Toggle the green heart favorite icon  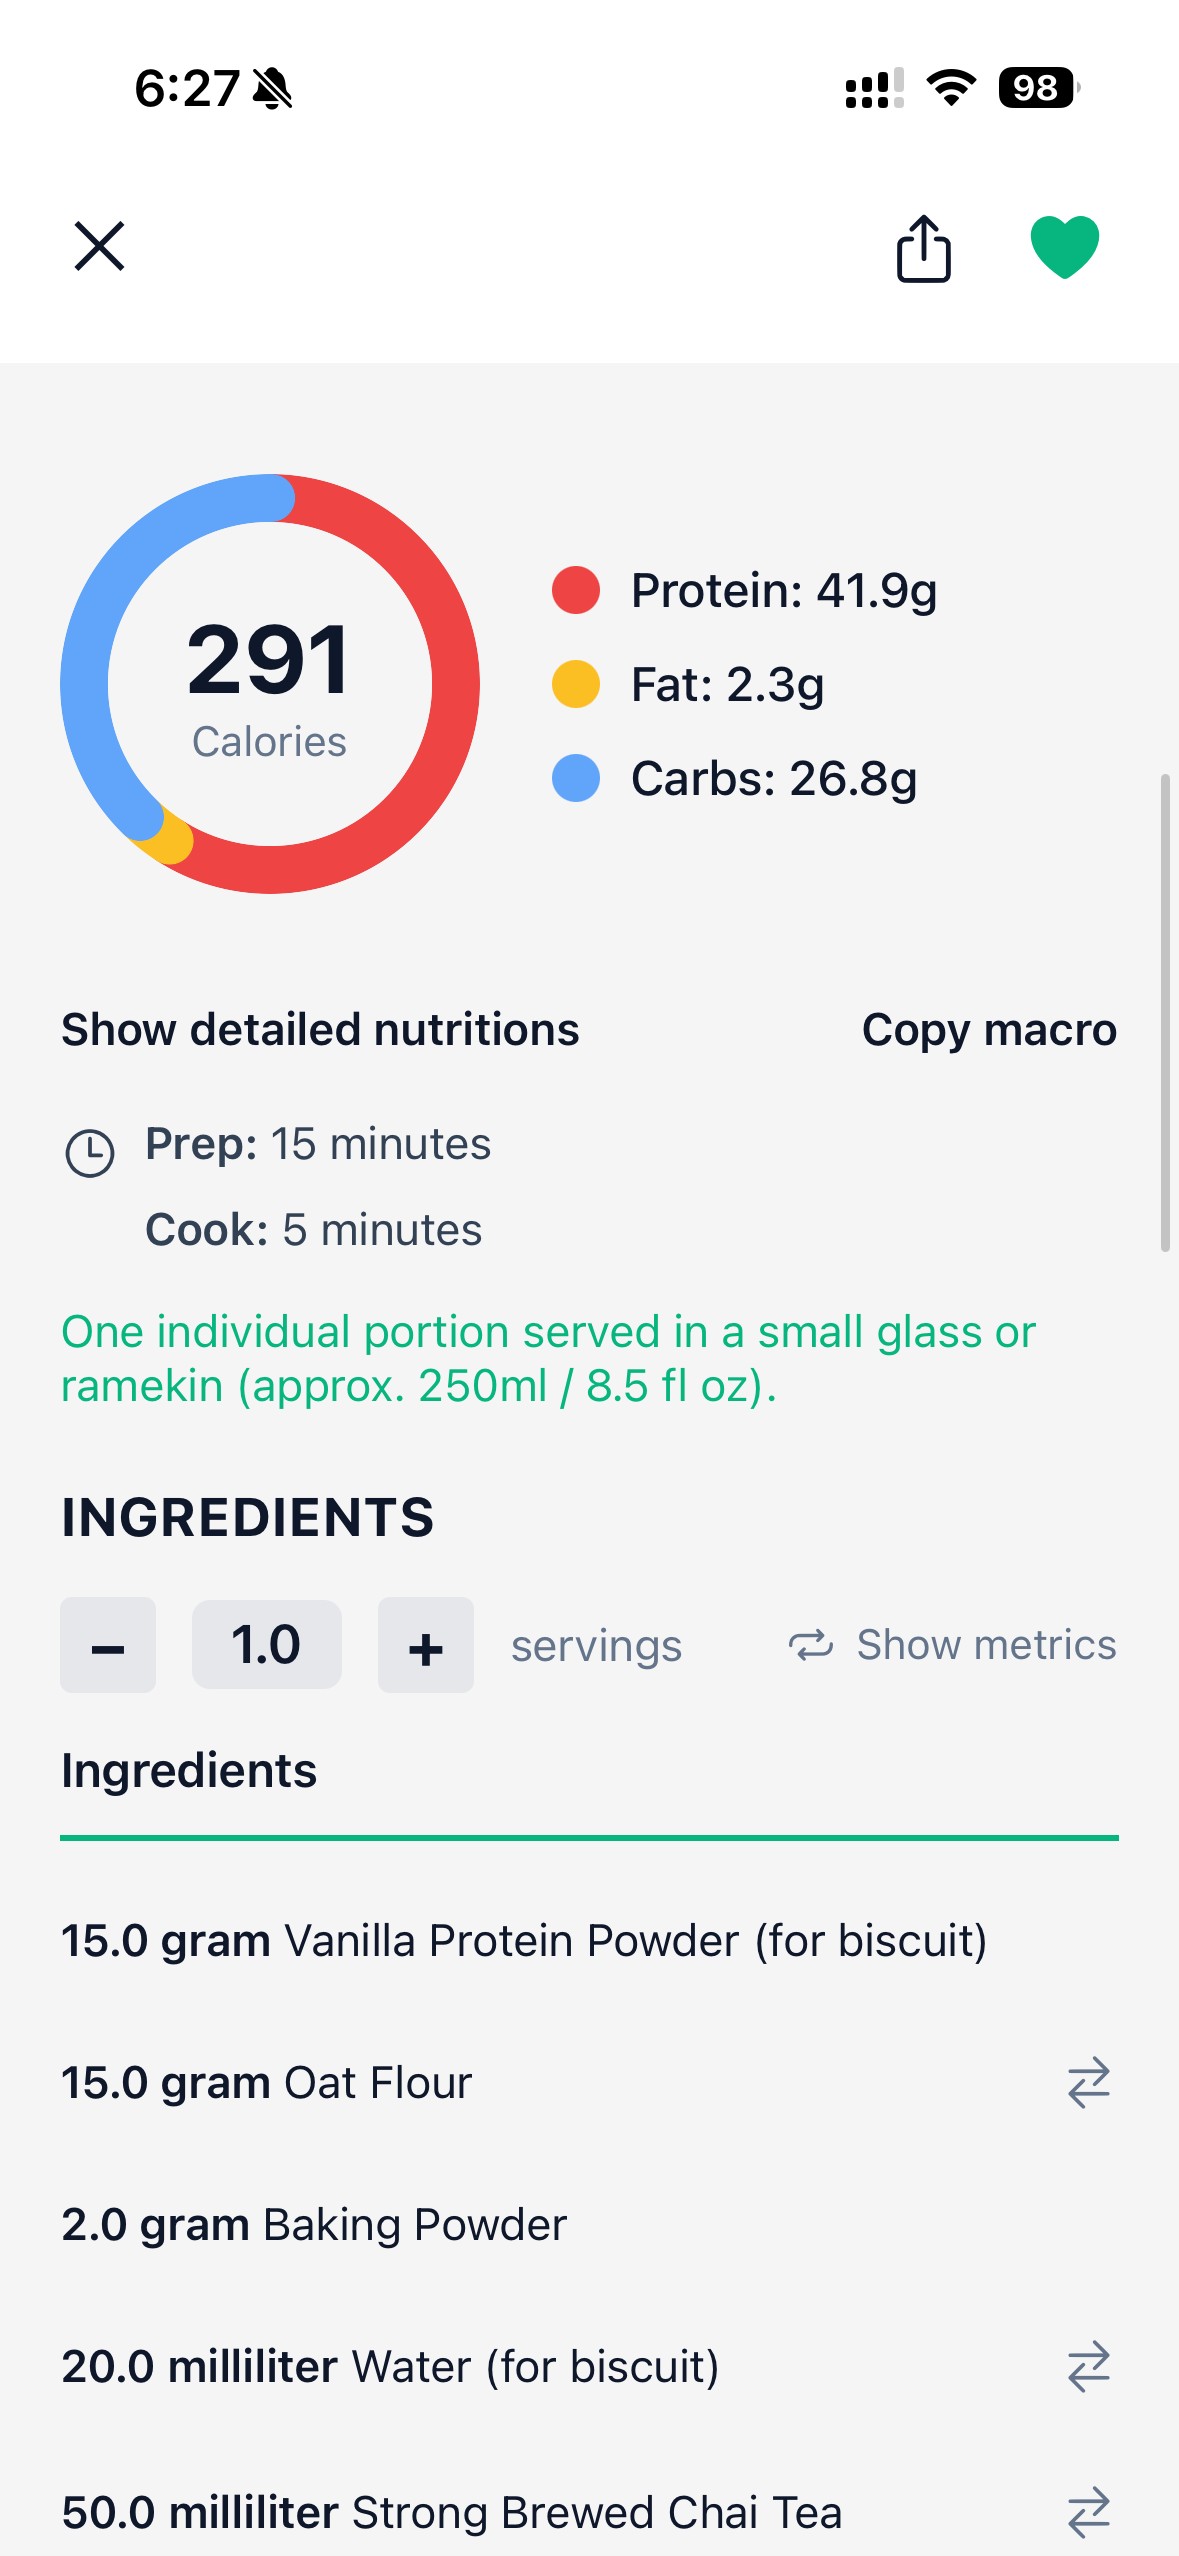coord(1064,246)
